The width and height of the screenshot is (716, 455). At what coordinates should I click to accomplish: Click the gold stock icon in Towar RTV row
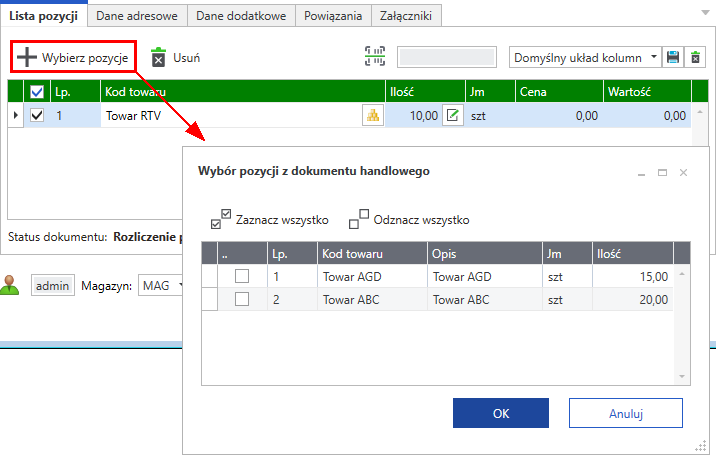(373, 115)
